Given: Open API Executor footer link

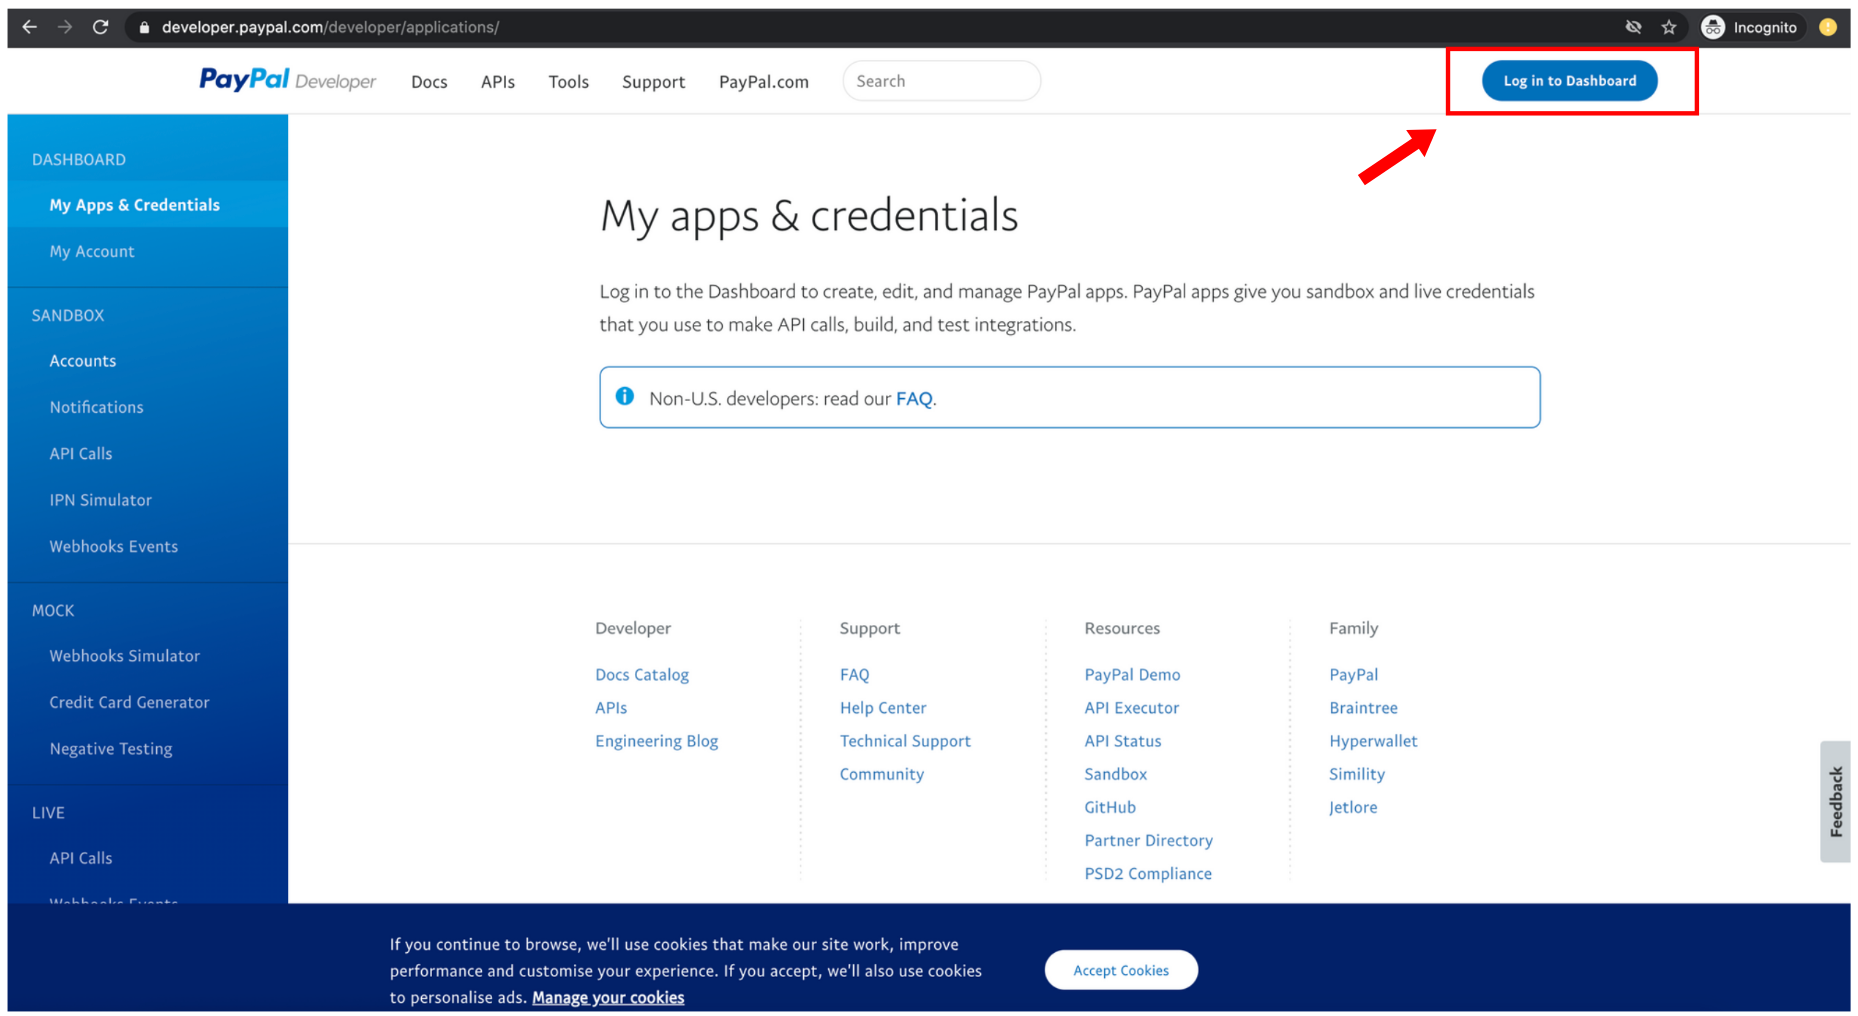Looking at the screenshot, I should coord(1132,708).
